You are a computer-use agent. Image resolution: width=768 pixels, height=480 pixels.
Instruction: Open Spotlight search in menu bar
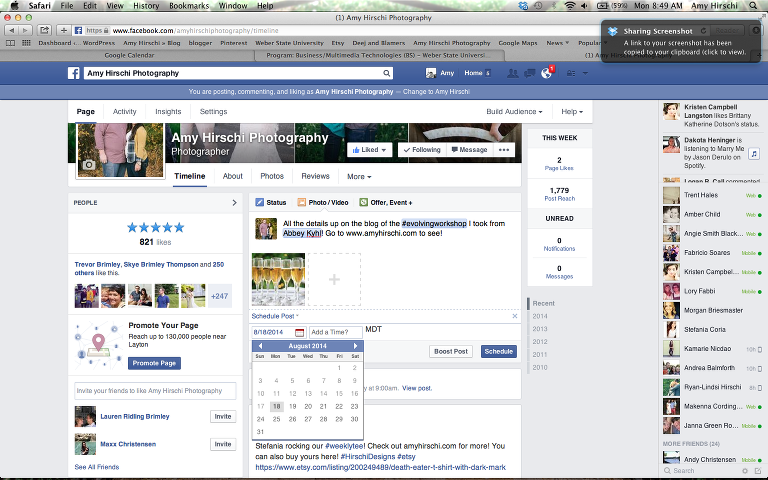pyautogui.click(x=753, y=6)
